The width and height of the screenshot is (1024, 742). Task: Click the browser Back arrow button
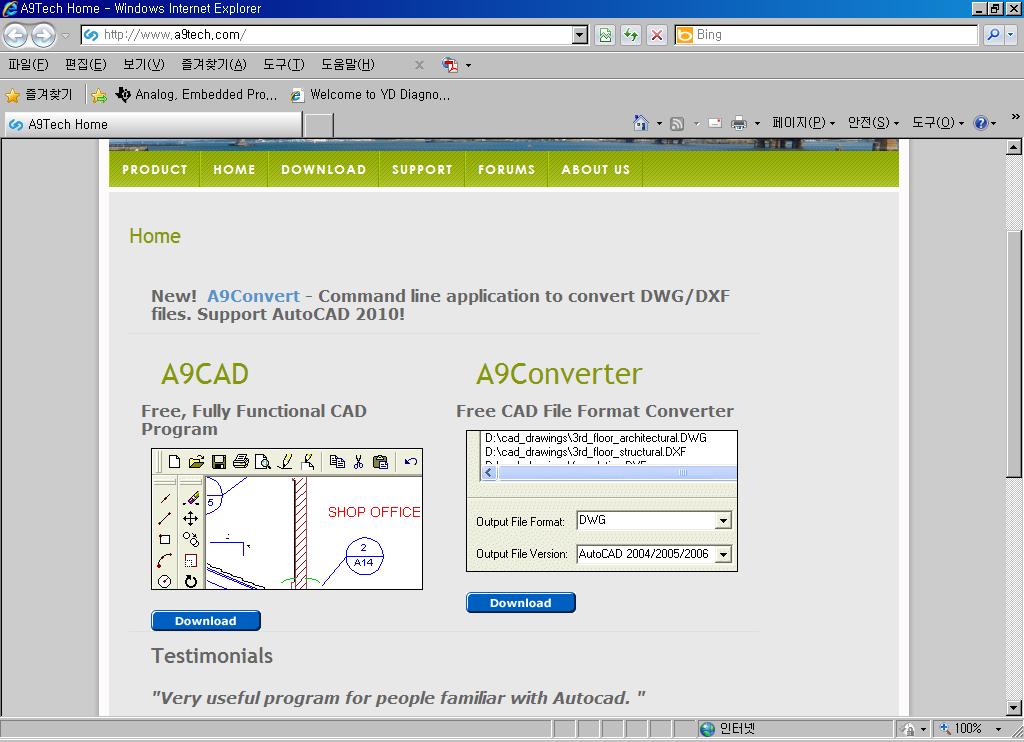16,35
